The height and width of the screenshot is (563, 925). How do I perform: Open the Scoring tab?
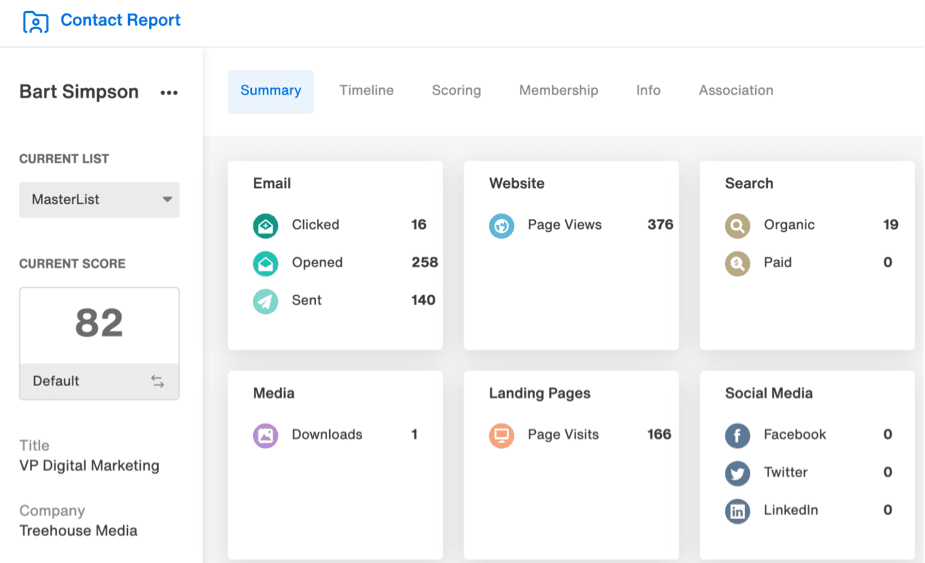click(x=456, y=91)
